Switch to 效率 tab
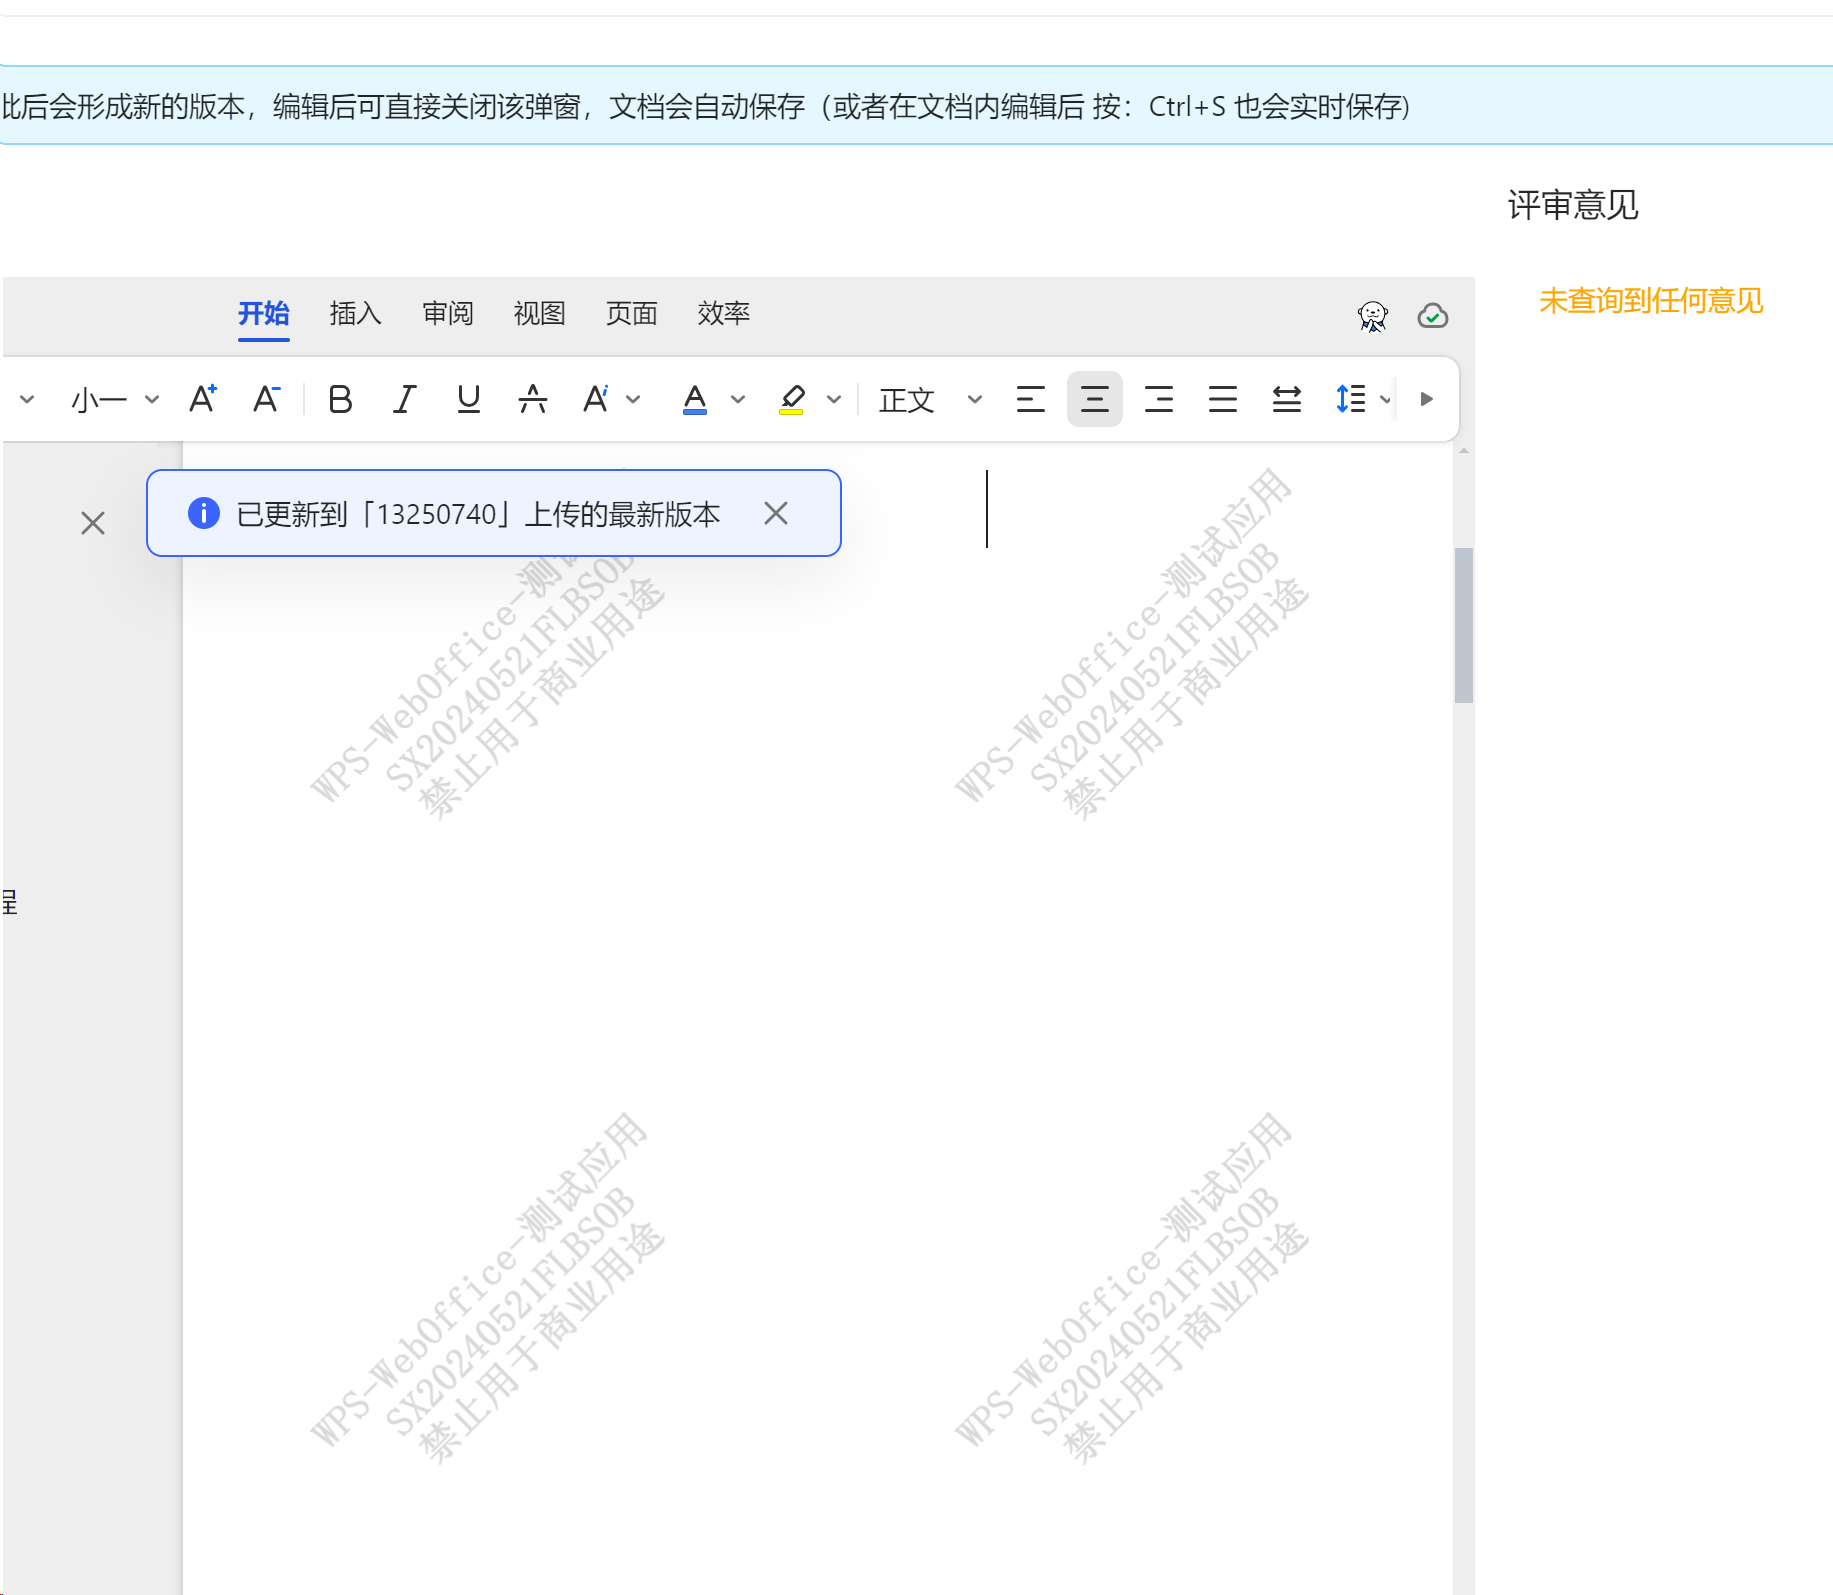Image resolution: width=1833 pixels, height=1595 pixels. click(x=724, y=314)
